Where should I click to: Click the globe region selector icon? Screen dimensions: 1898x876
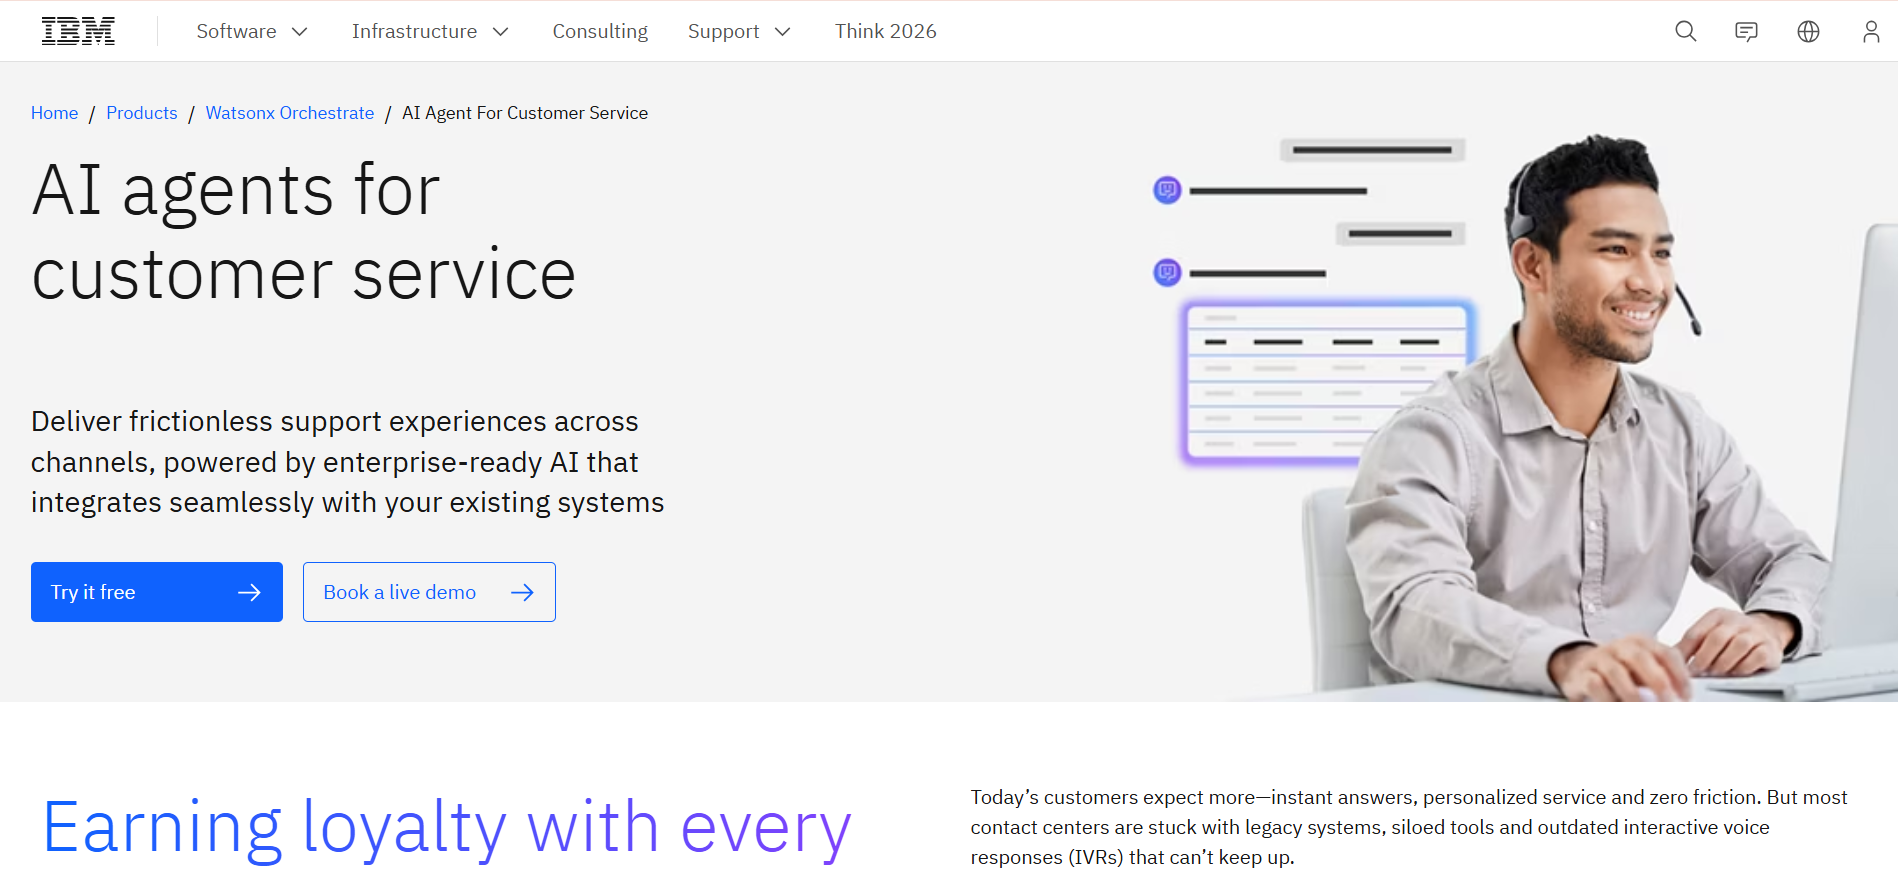[x=1808, y=31]
